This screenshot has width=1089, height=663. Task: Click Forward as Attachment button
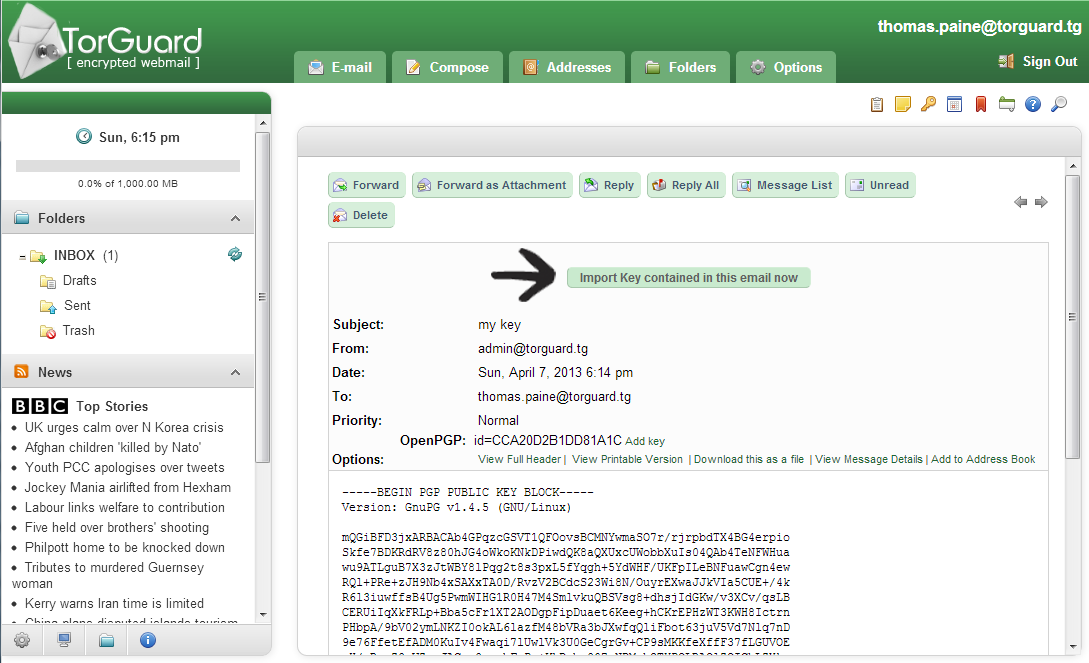[x=492, y=185]
